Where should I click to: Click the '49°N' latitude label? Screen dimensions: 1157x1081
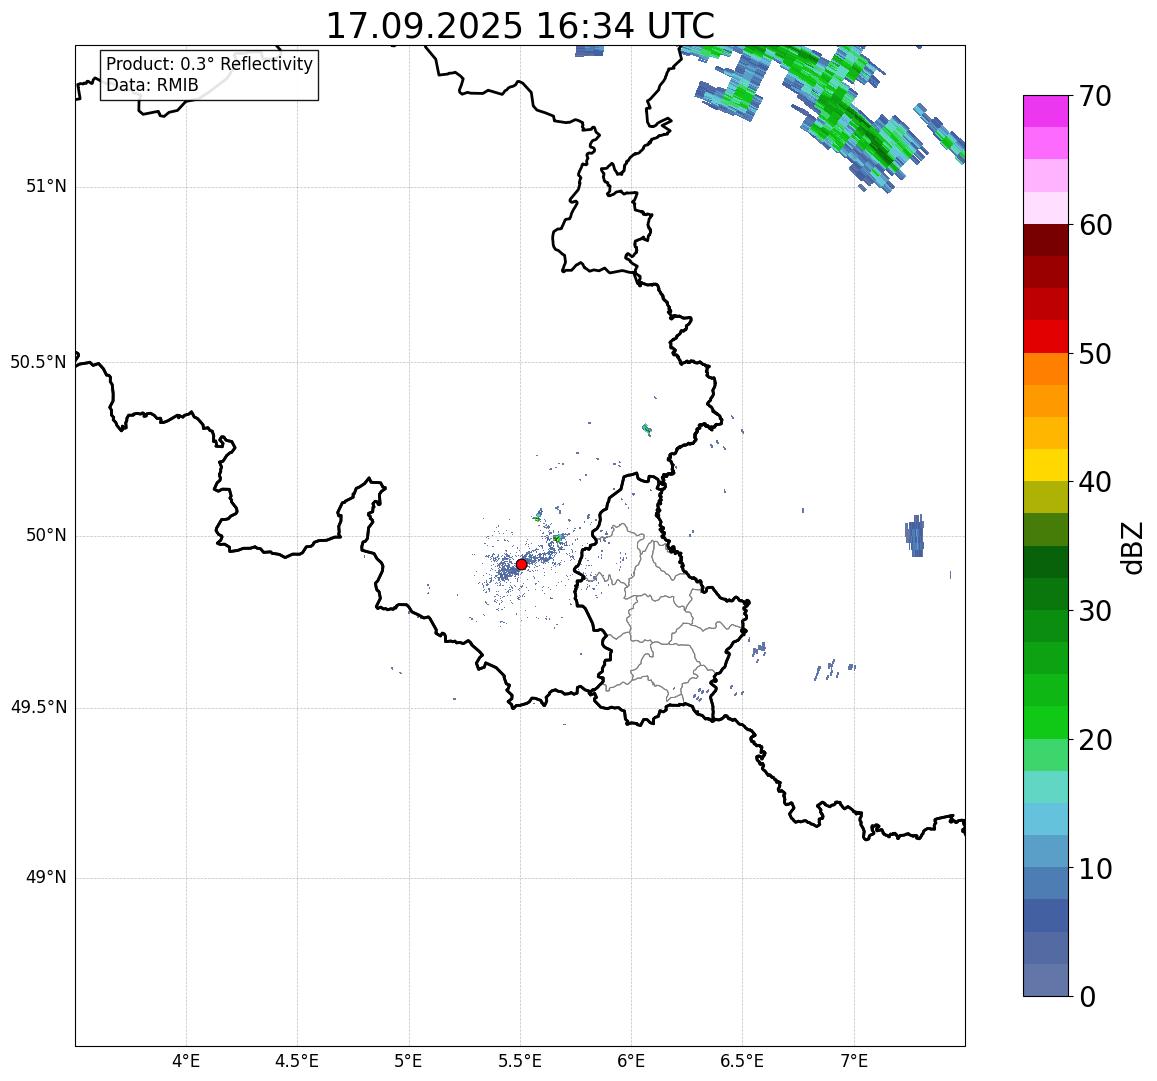pos(46,878)
